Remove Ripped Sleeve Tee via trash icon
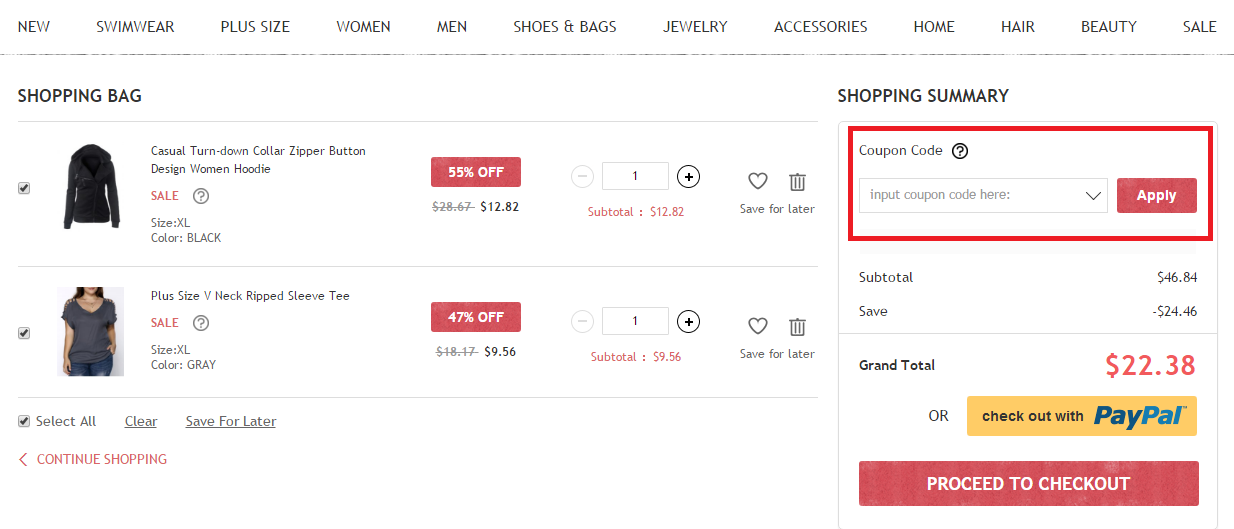 tap(797, 326)
